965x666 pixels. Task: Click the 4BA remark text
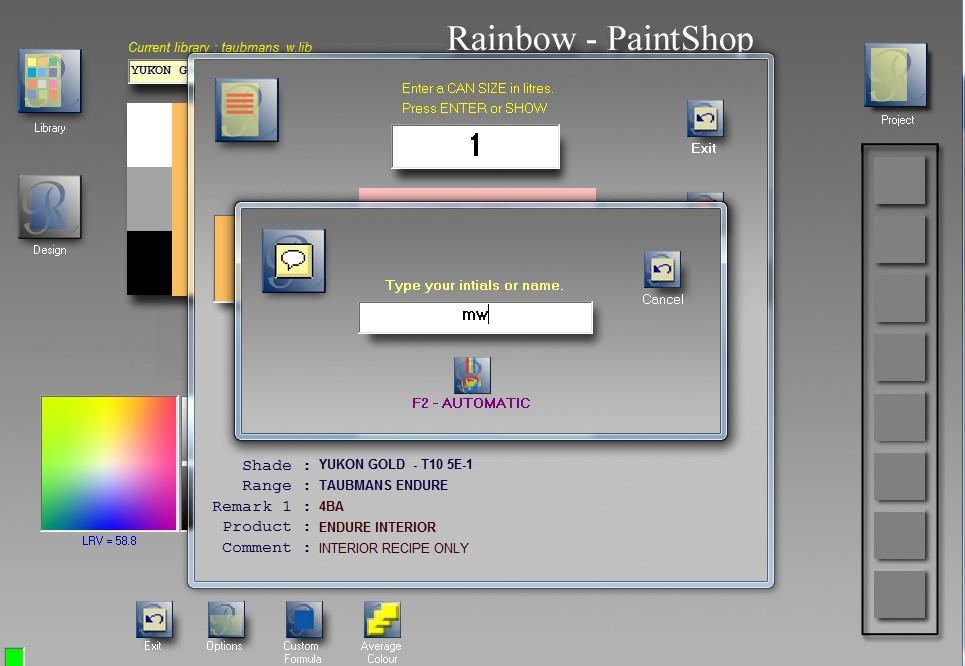pyautogui.click(x=331, y=506)
